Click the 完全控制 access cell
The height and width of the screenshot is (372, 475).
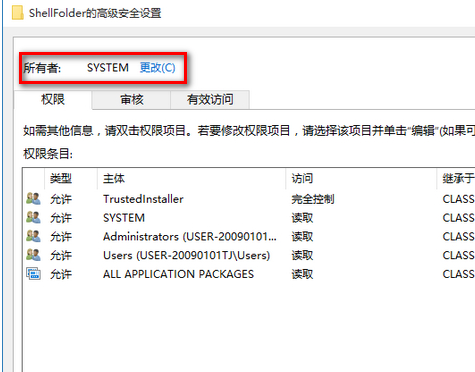pyautogui.click(x=313, y=199)
